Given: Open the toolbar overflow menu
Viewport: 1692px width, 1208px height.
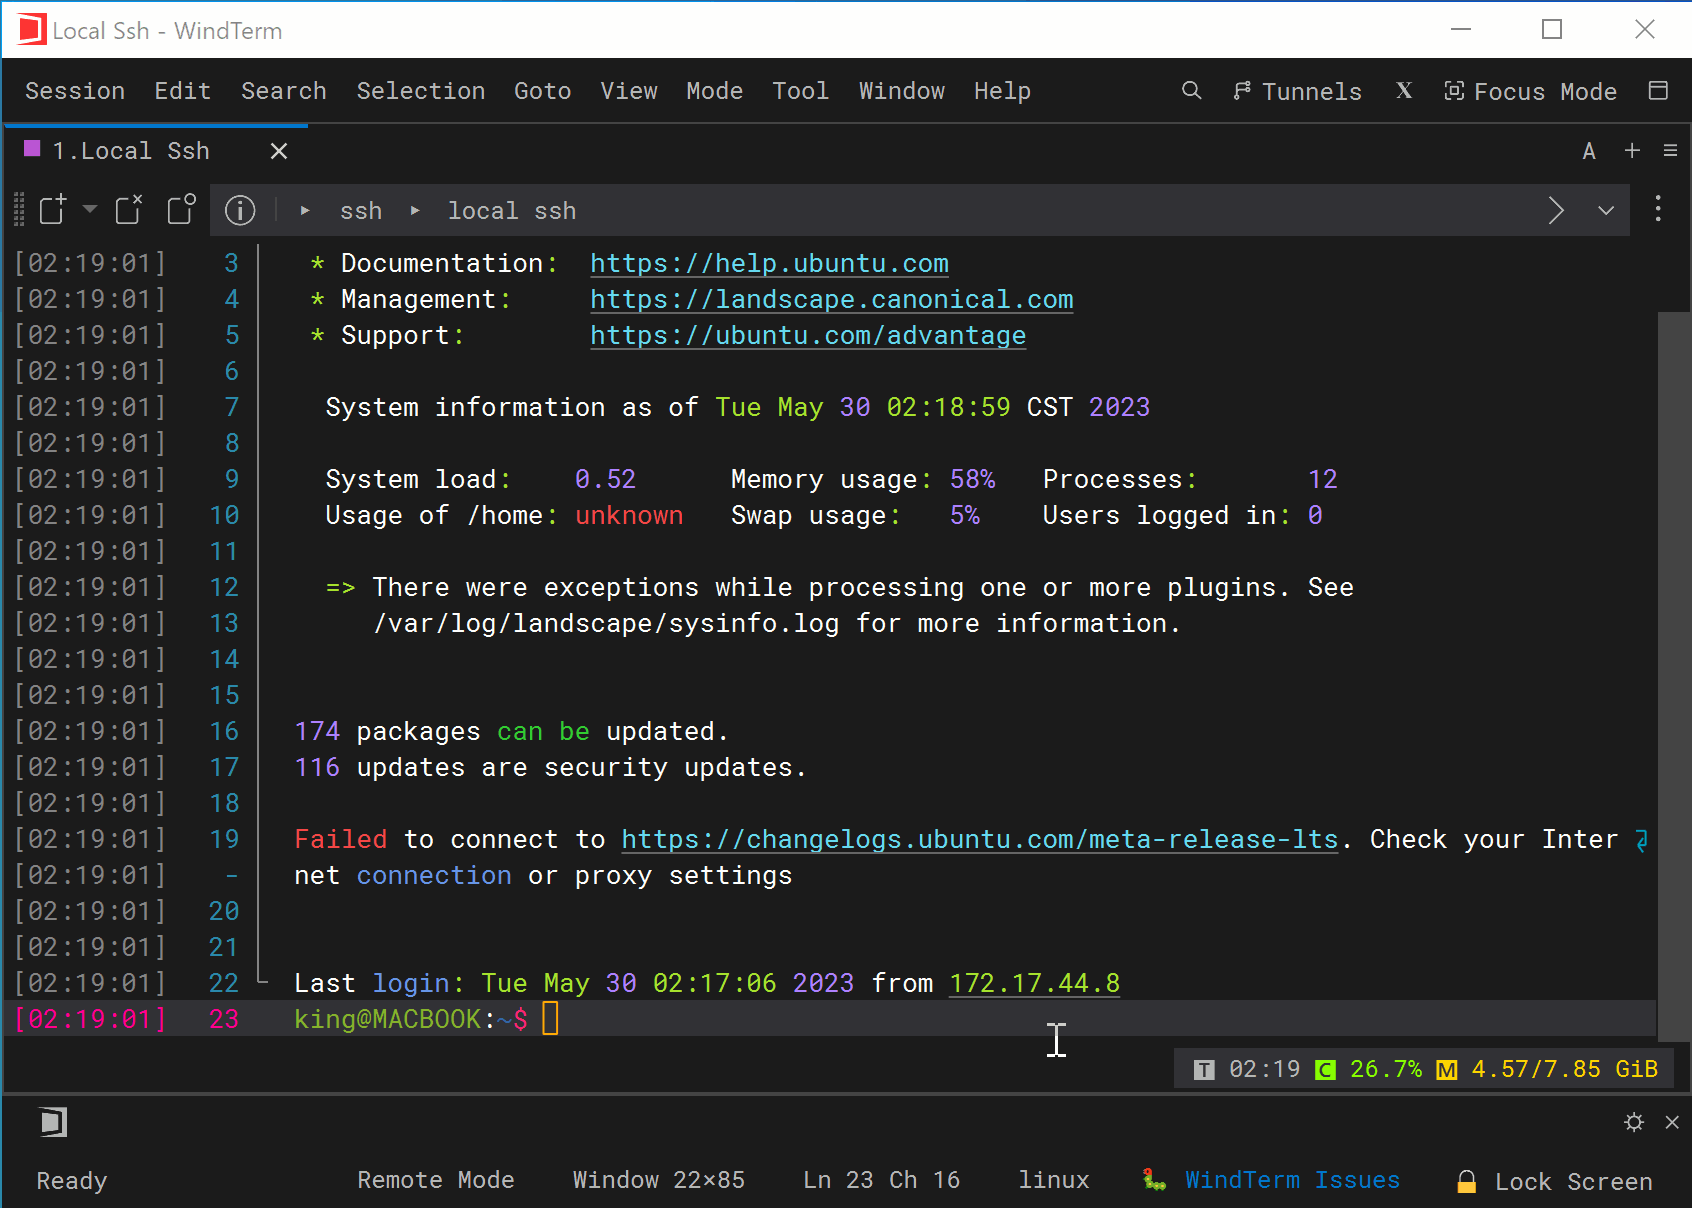Looking at the screenshot, I should (x=1658, y=209).
